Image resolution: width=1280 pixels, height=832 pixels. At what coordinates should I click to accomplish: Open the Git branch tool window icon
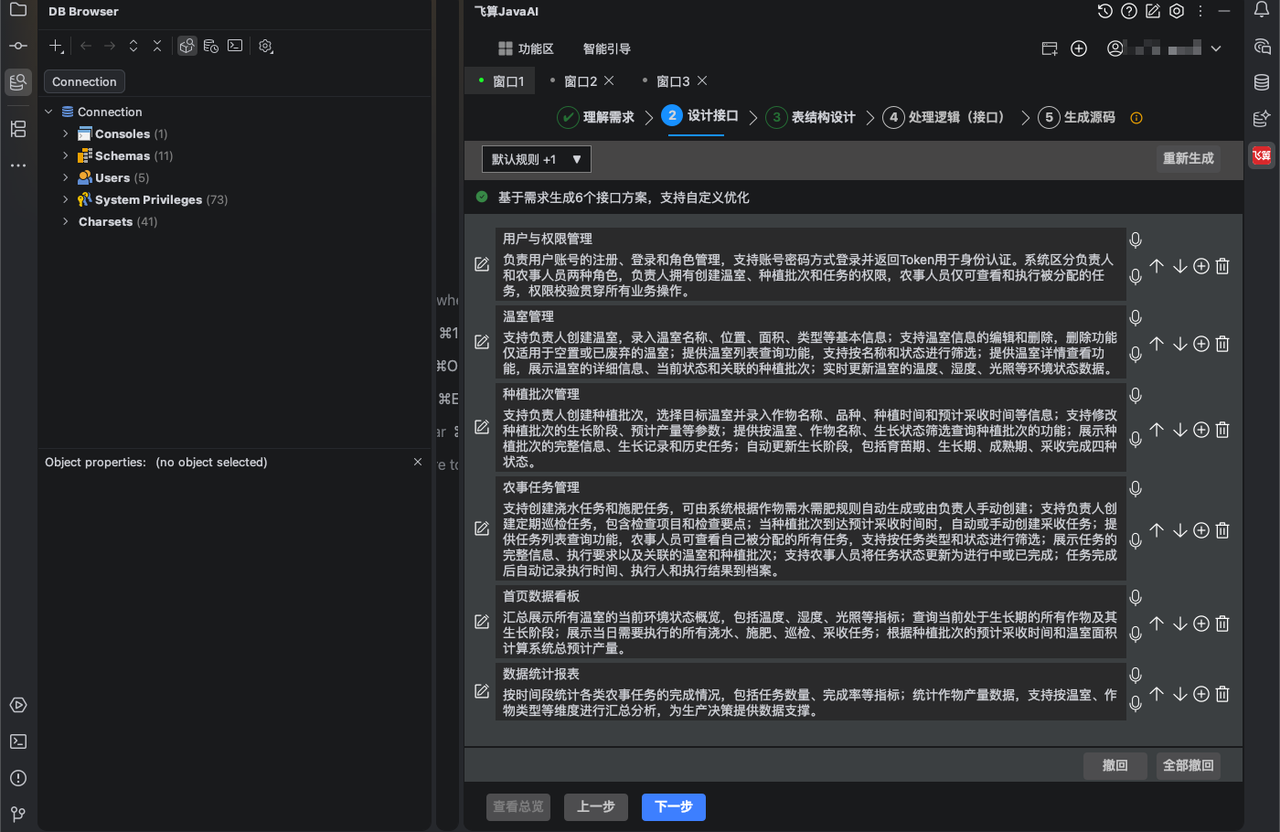click(x=18, y=814)
